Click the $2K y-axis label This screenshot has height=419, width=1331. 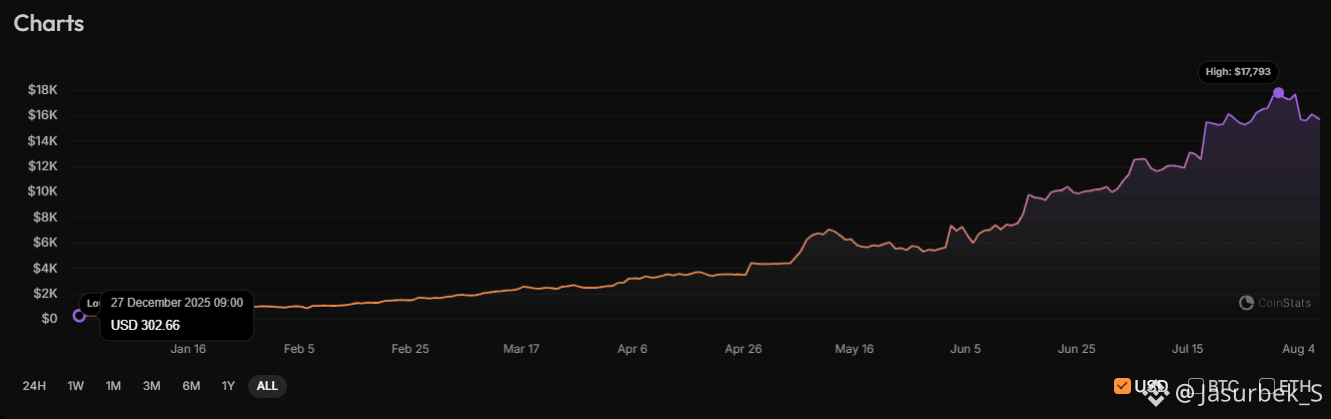[46, 293]
